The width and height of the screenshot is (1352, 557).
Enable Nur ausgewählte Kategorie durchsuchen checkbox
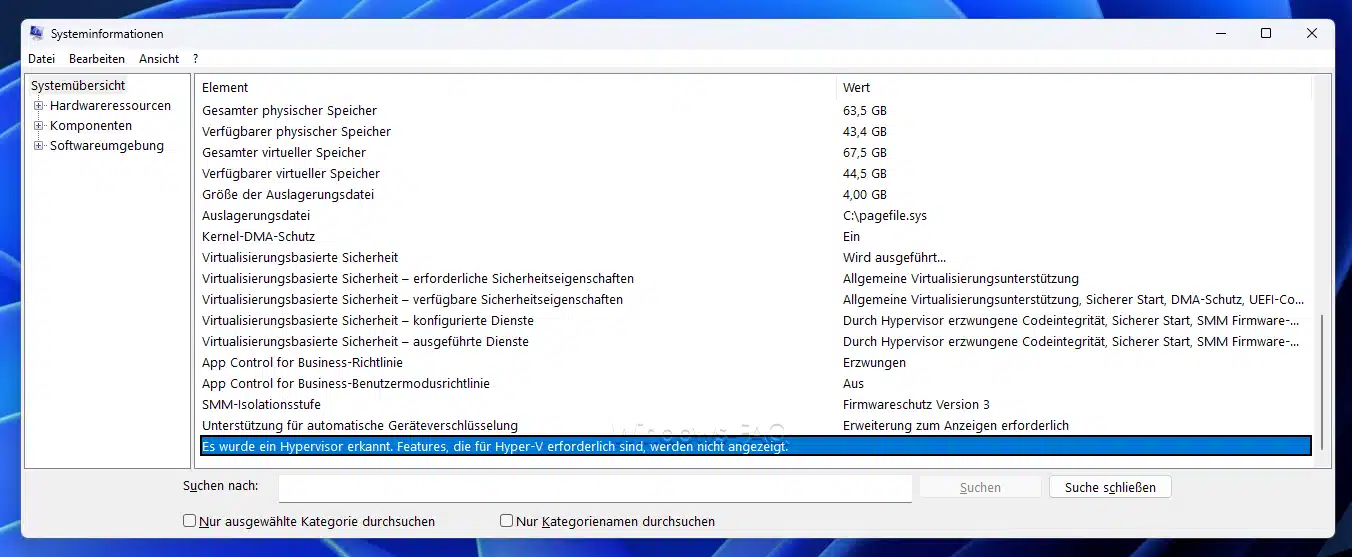point(190,521)
